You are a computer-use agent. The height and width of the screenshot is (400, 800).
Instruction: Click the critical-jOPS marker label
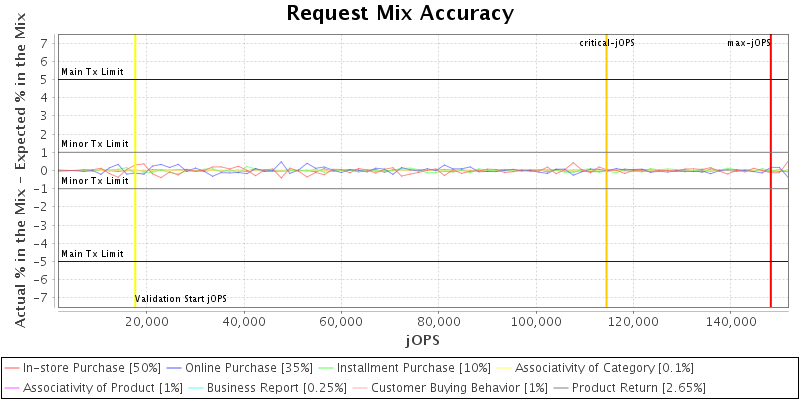pyautogui.click(x=605, y=43)
